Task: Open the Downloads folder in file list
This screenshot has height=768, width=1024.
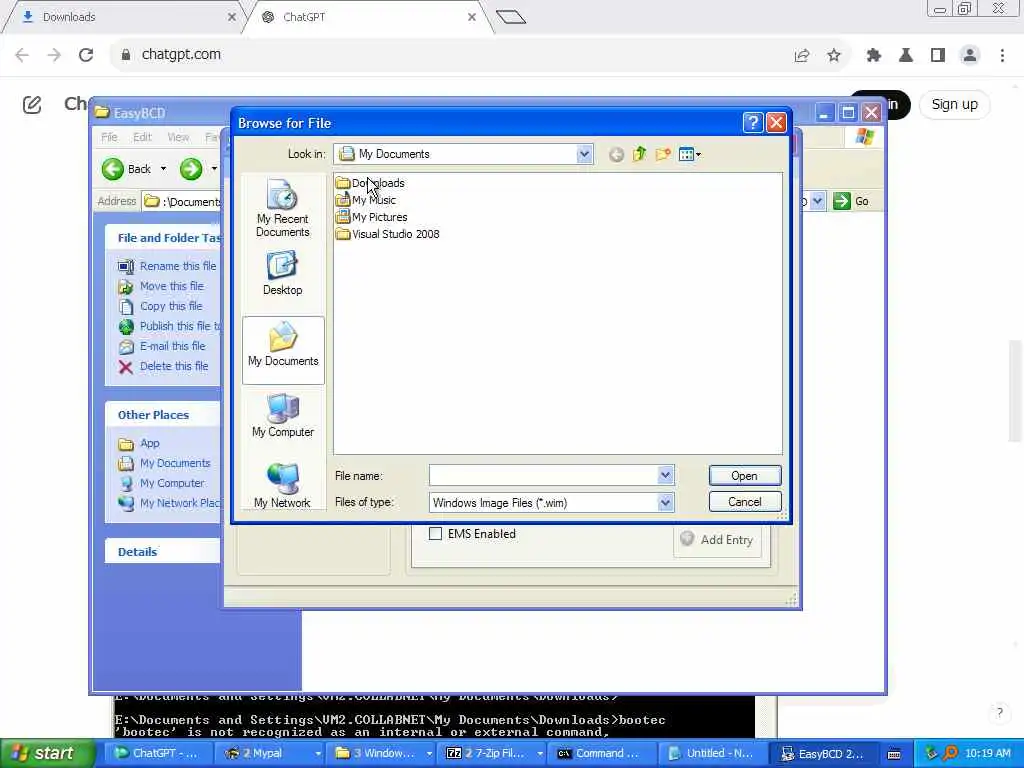Action: tap(370, 183)
